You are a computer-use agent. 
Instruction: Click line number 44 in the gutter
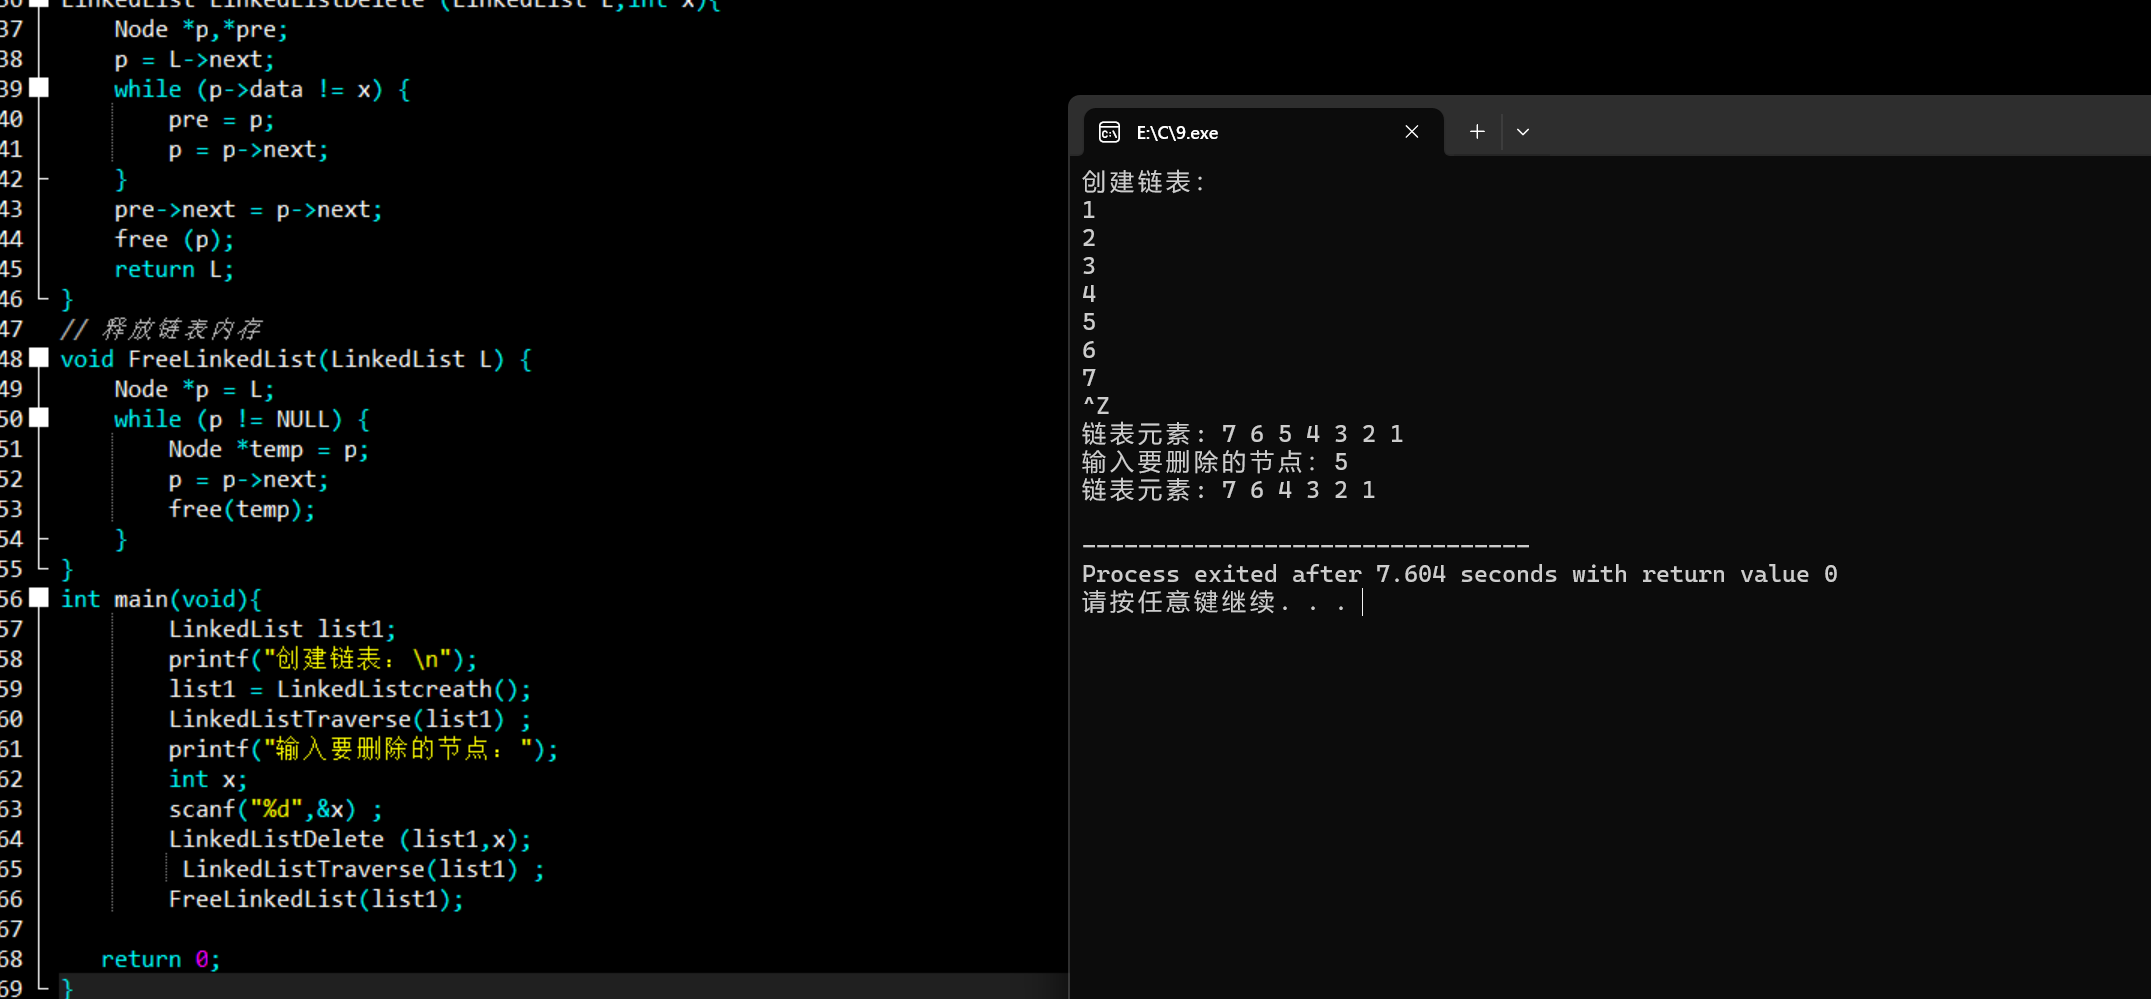click(14, 239)
